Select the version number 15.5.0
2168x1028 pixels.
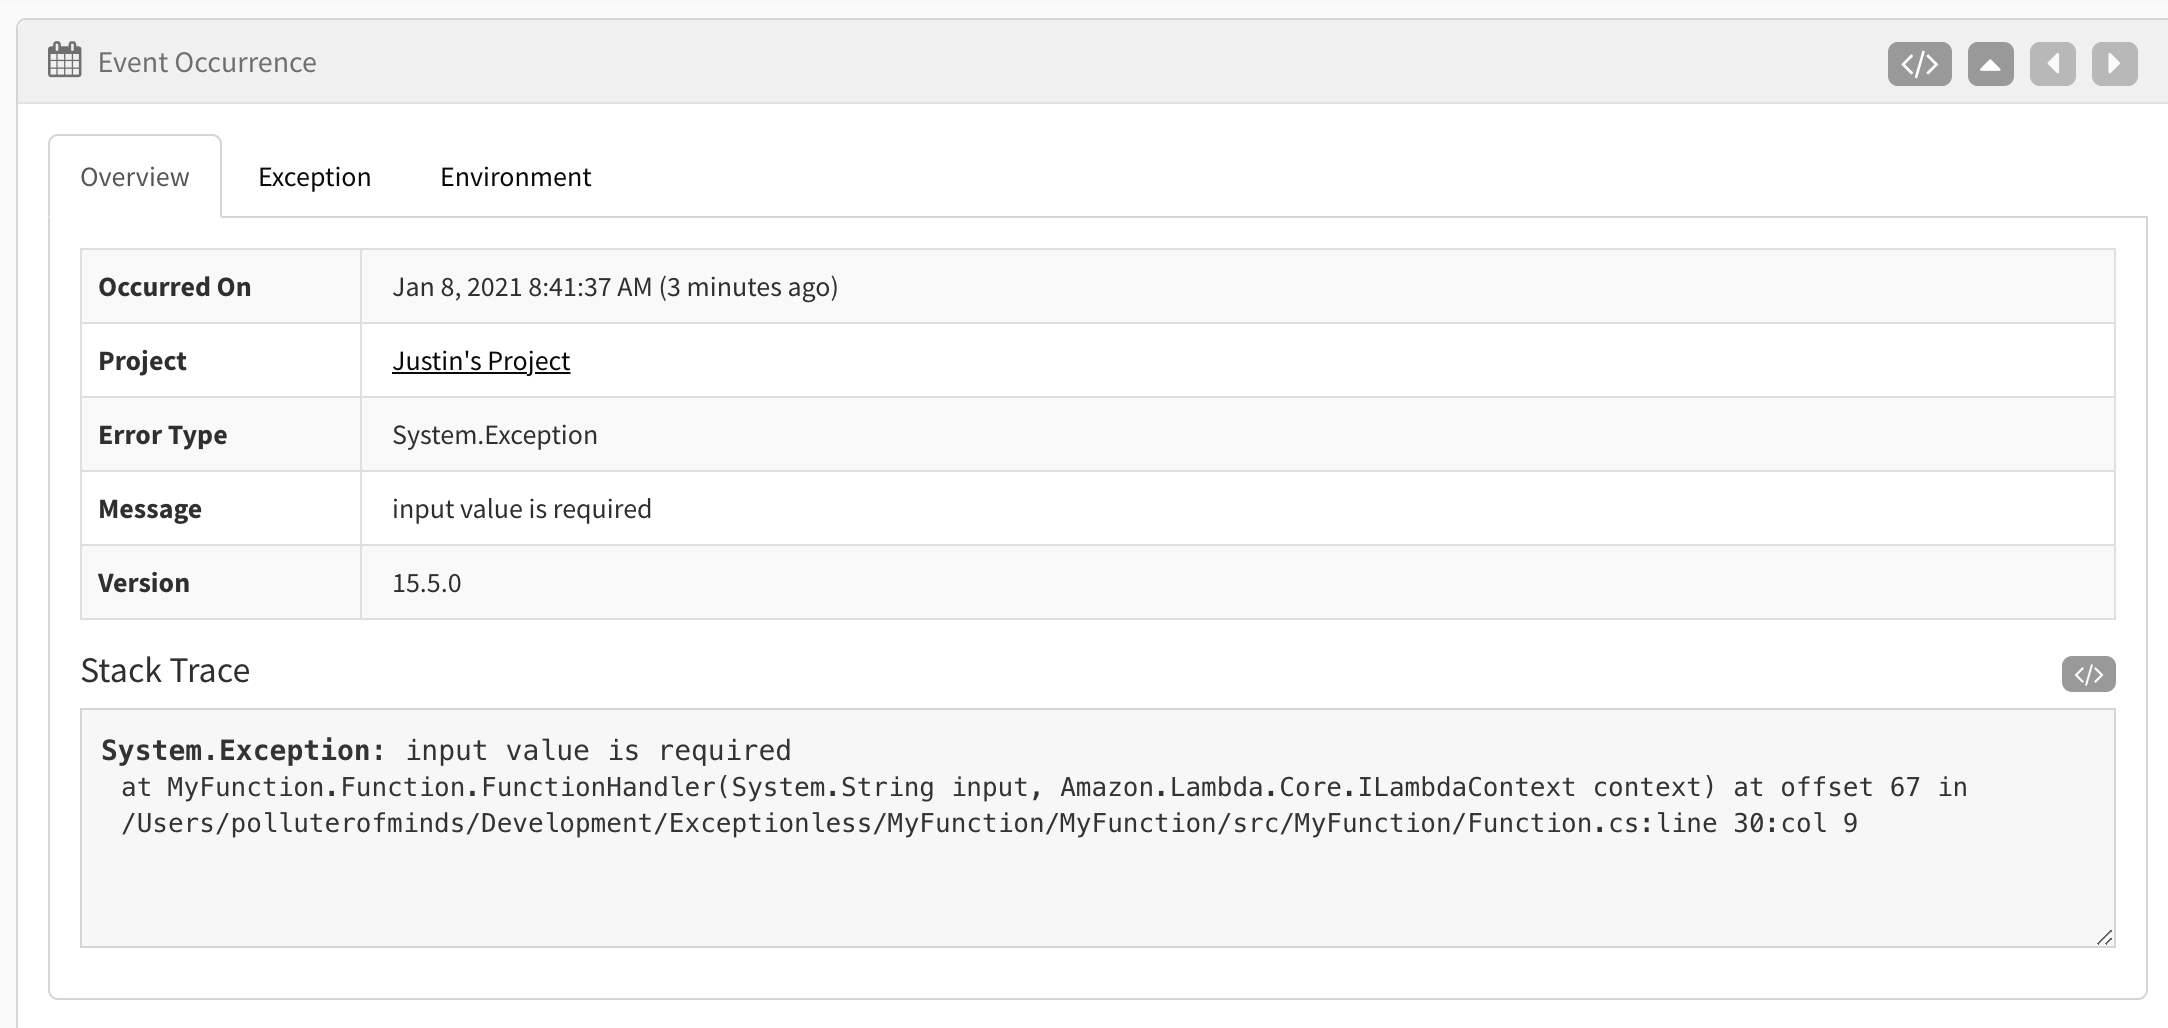point(427,582)
